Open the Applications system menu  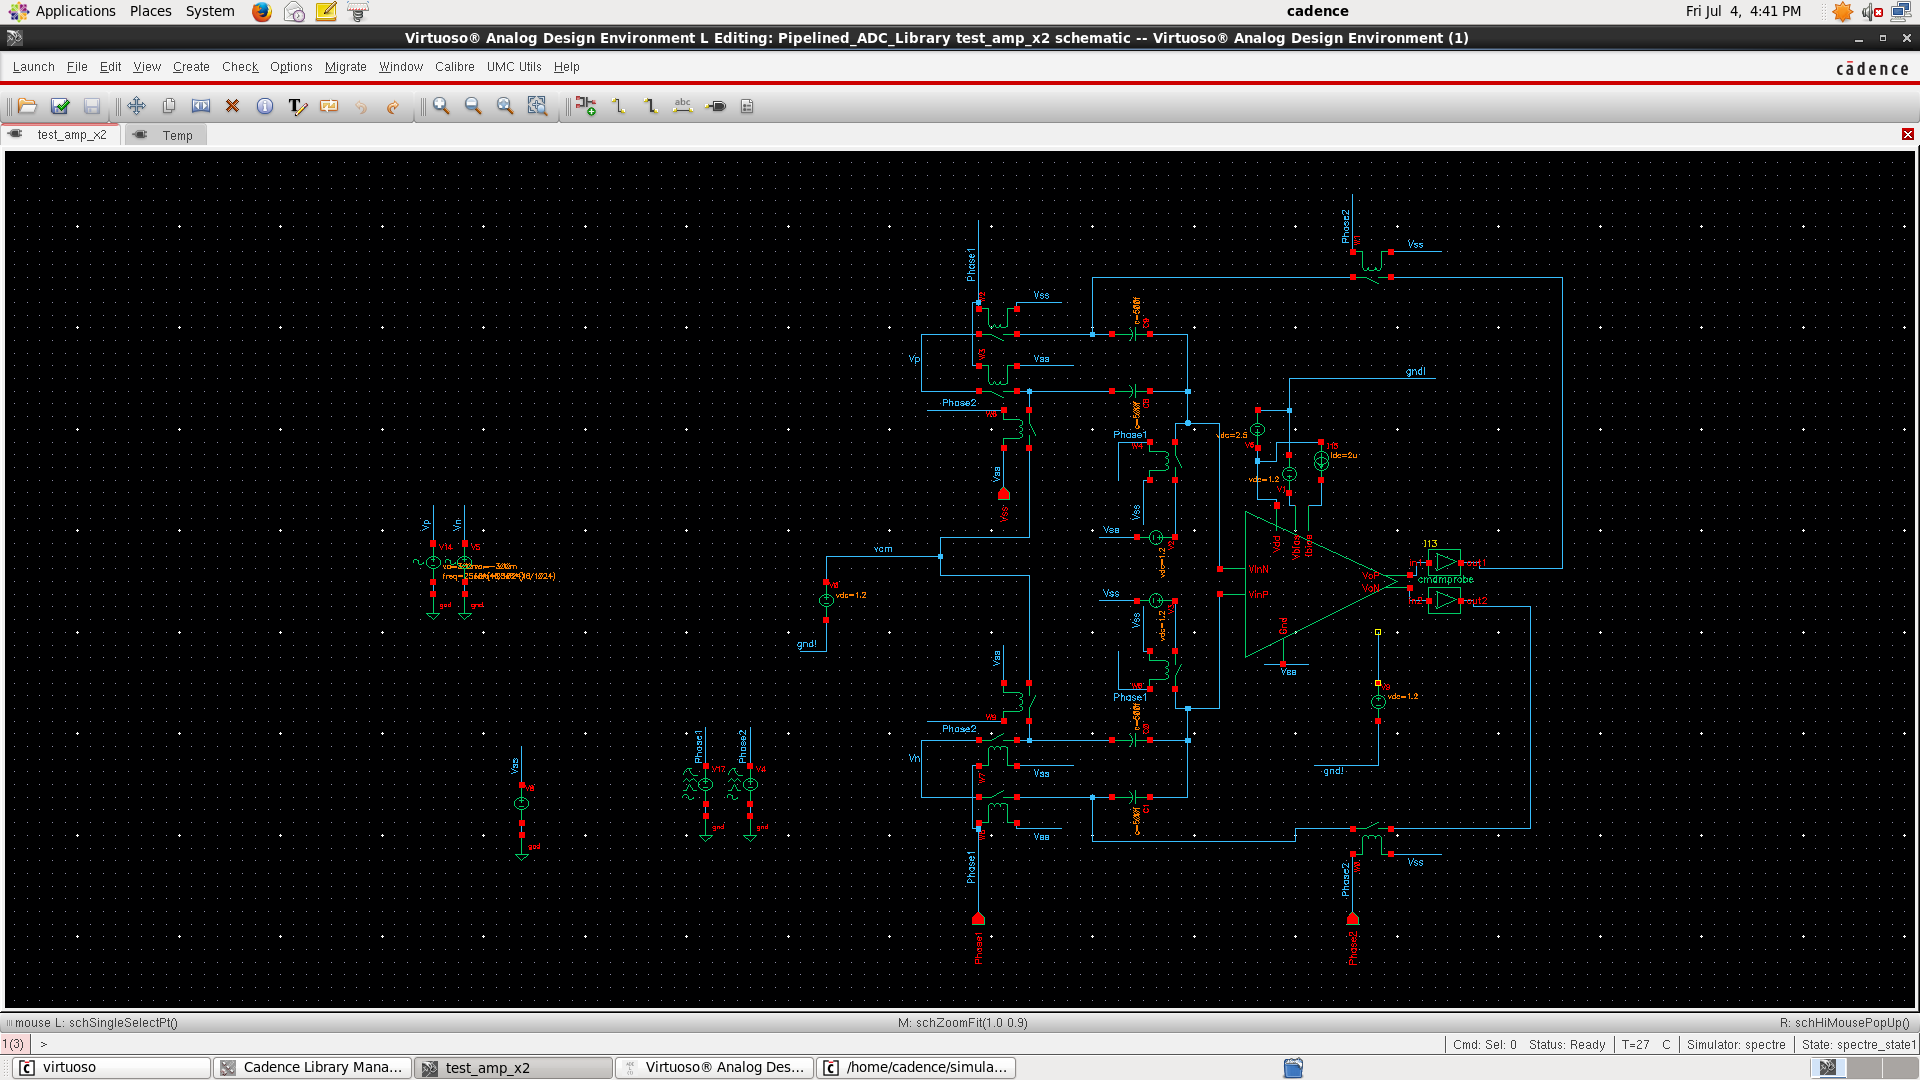click(x=75, y=11)
